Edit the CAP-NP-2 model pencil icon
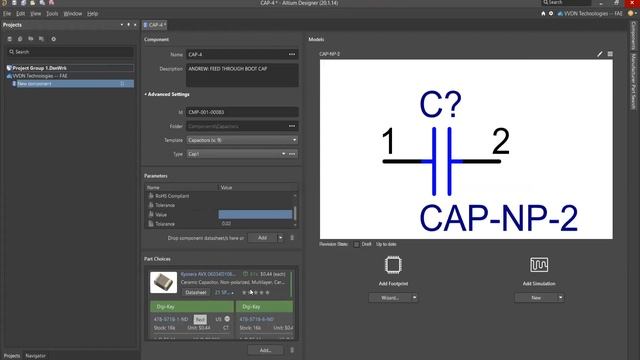This screenshot has height=360, width=640. [600, 54]
